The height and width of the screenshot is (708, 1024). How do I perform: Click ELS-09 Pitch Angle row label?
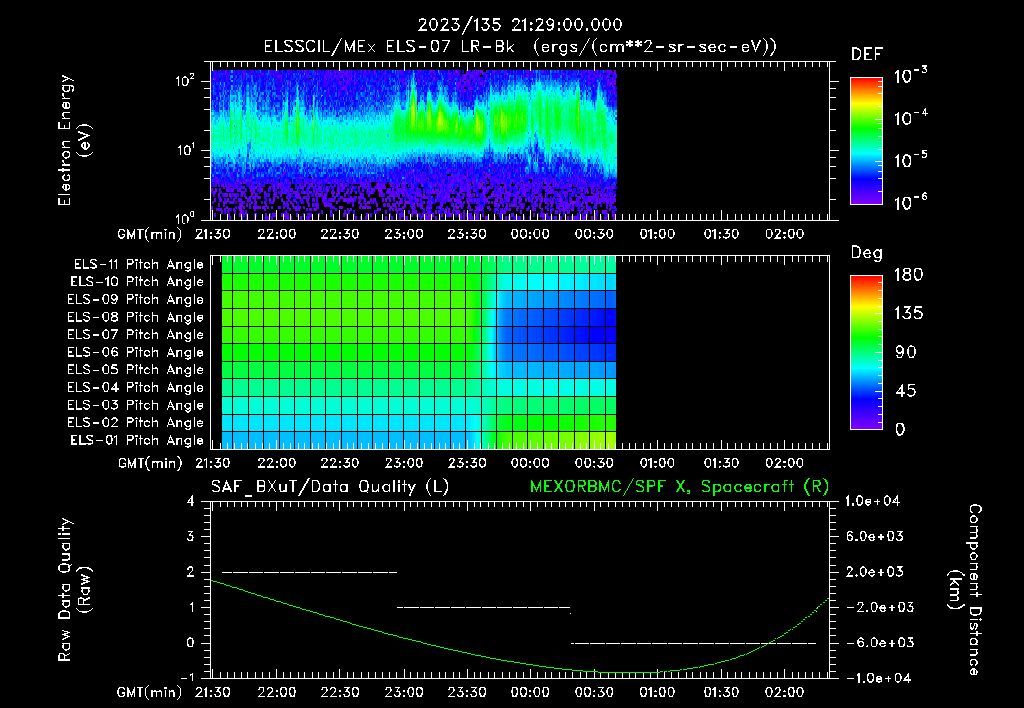tap(136, 300)
